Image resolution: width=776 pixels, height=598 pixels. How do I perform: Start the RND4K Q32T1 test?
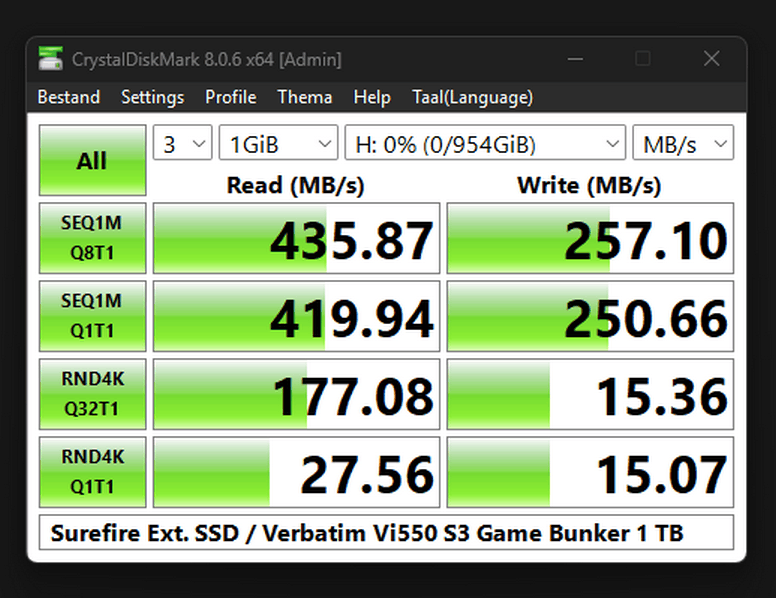pyautogui.click(x=93, y=394)
